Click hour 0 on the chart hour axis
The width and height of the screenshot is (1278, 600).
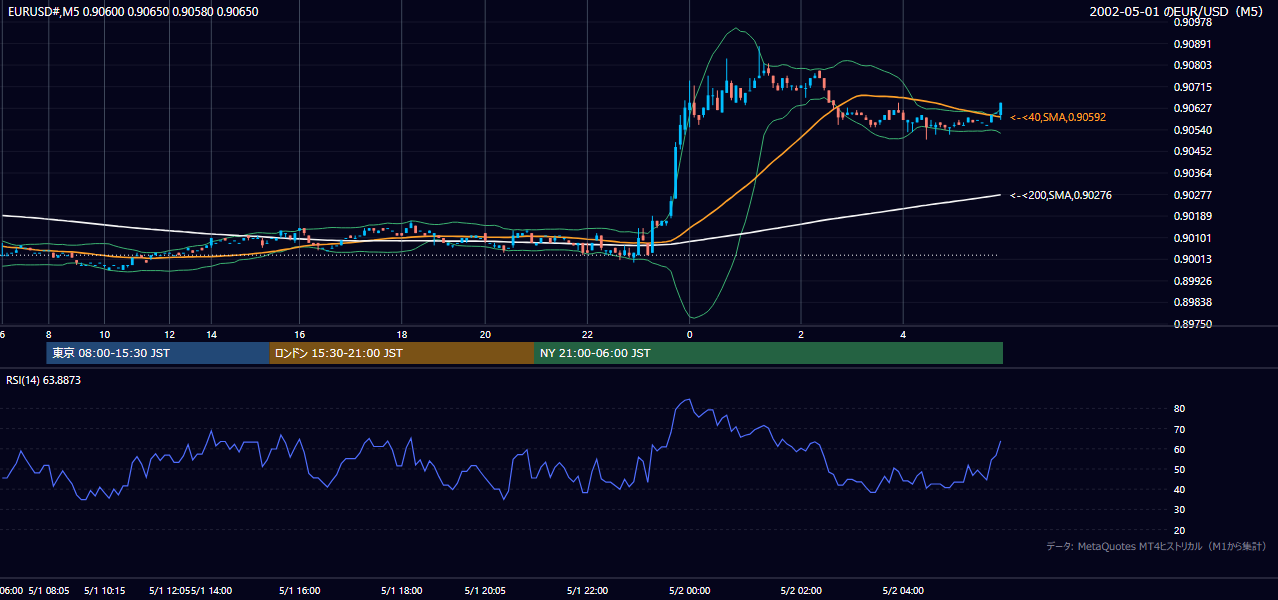point(690,334)
